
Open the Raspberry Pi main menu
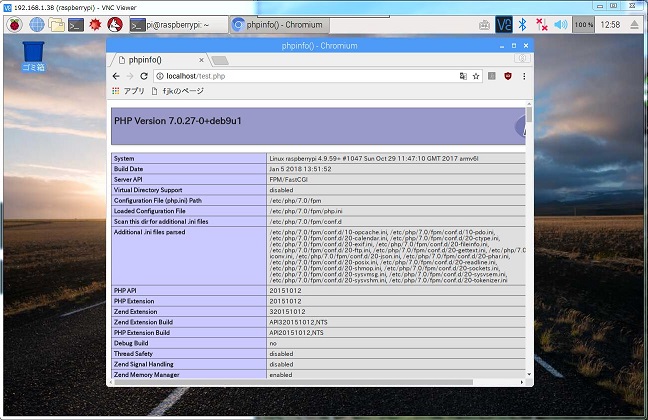click(x=14, y=25)
